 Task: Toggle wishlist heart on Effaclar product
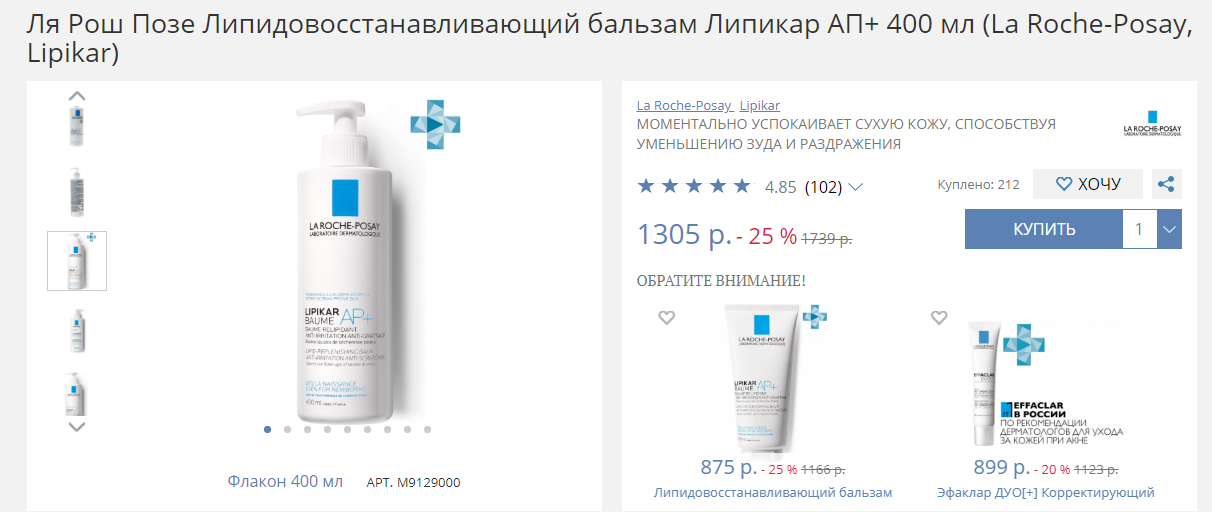939,318
